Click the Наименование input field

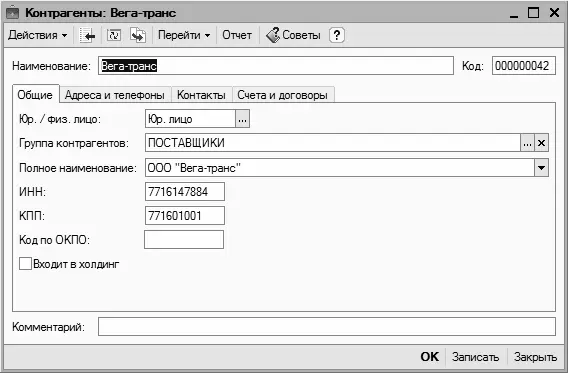pyautogui.click(x=276, y=66)
